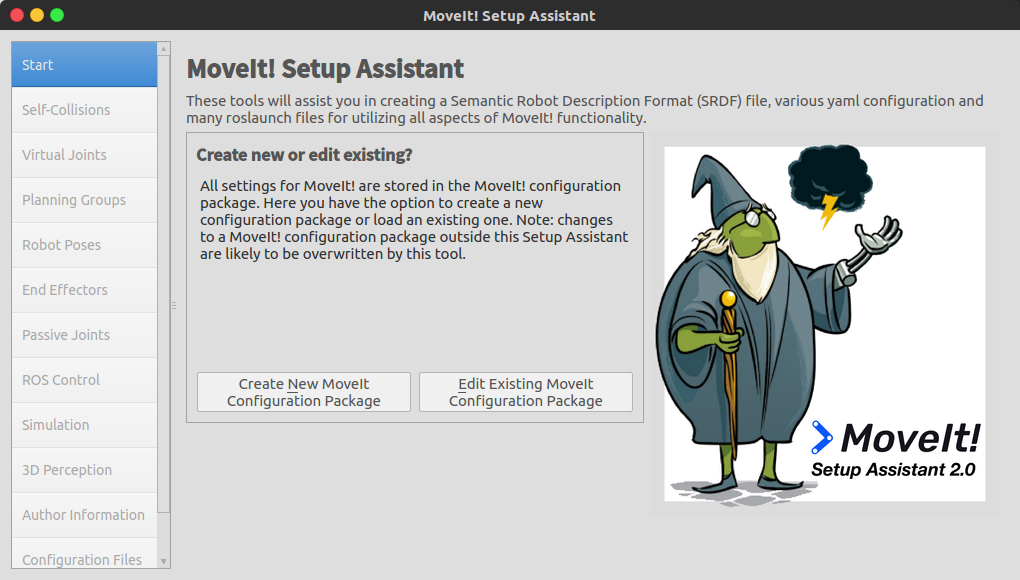Select Passive Joints in sidebar
This screenshot has height=580, width=1020.
[84, 334]
